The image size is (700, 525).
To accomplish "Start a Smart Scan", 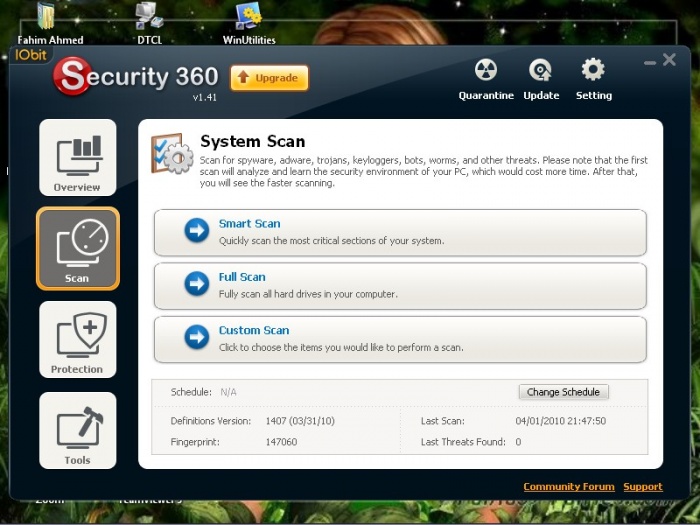I will click(x=400, y=233).
